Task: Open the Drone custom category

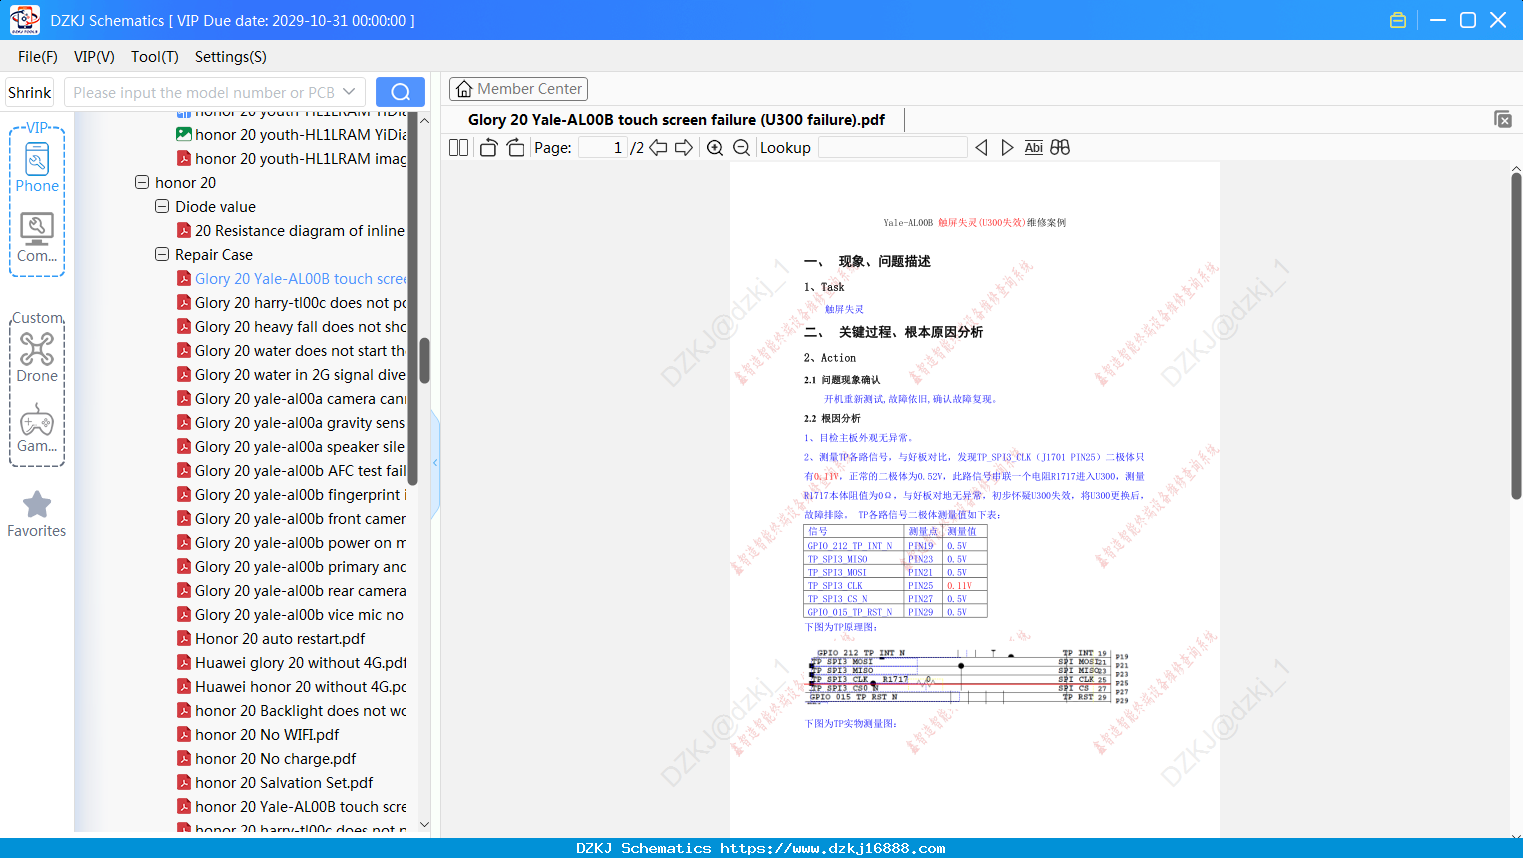Action: click(37, 357)
